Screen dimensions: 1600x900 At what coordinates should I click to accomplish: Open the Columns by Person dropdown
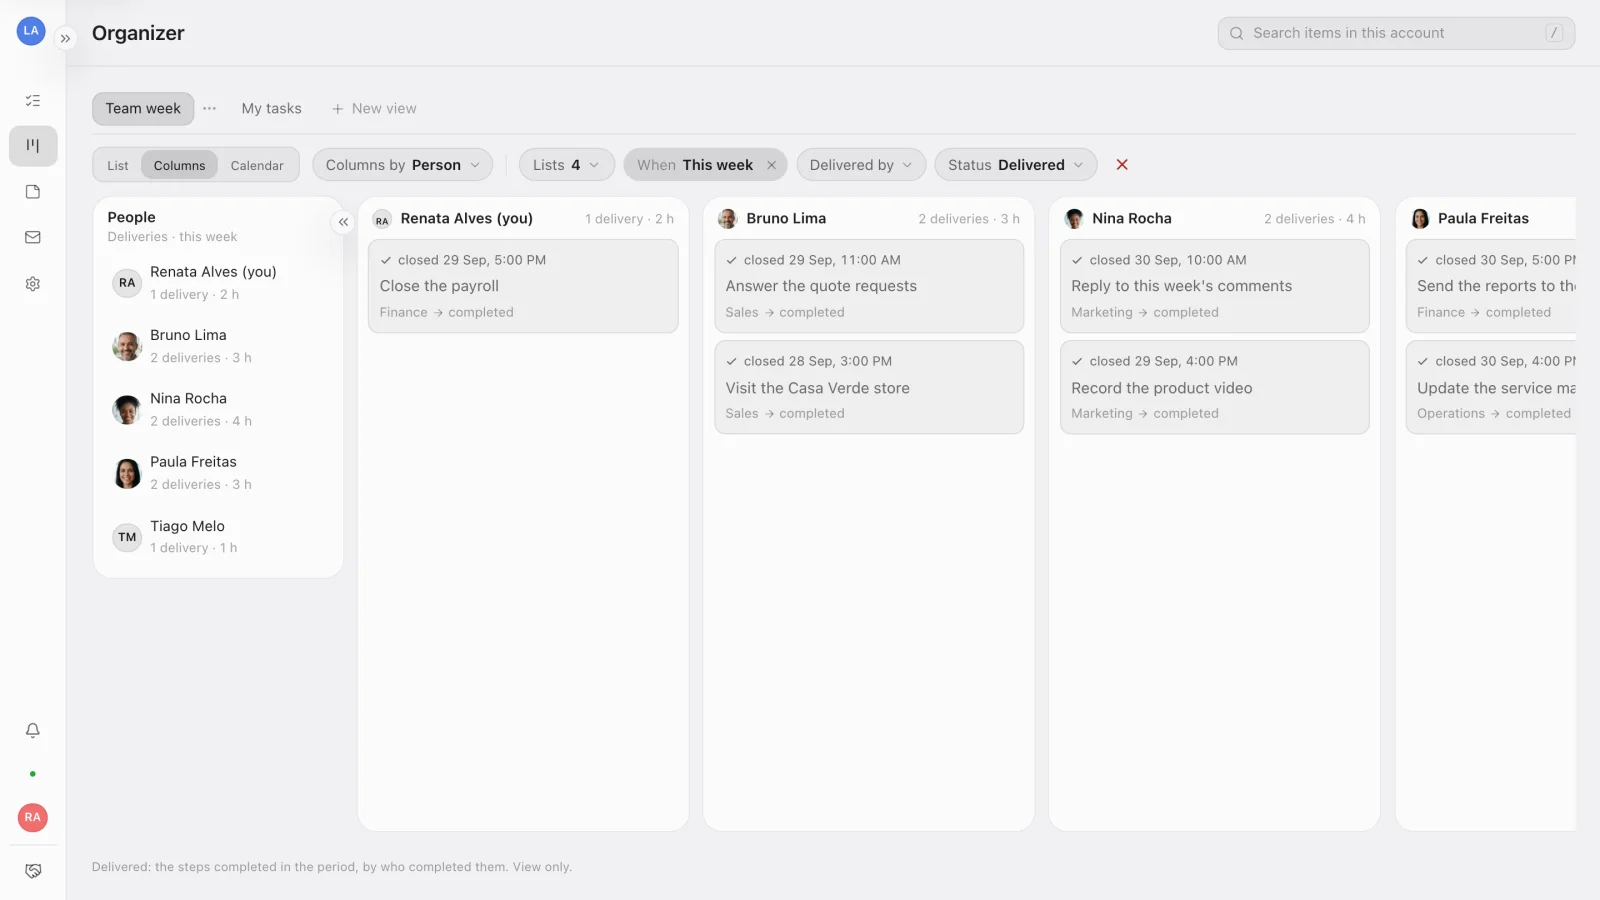tap(402, 165)
